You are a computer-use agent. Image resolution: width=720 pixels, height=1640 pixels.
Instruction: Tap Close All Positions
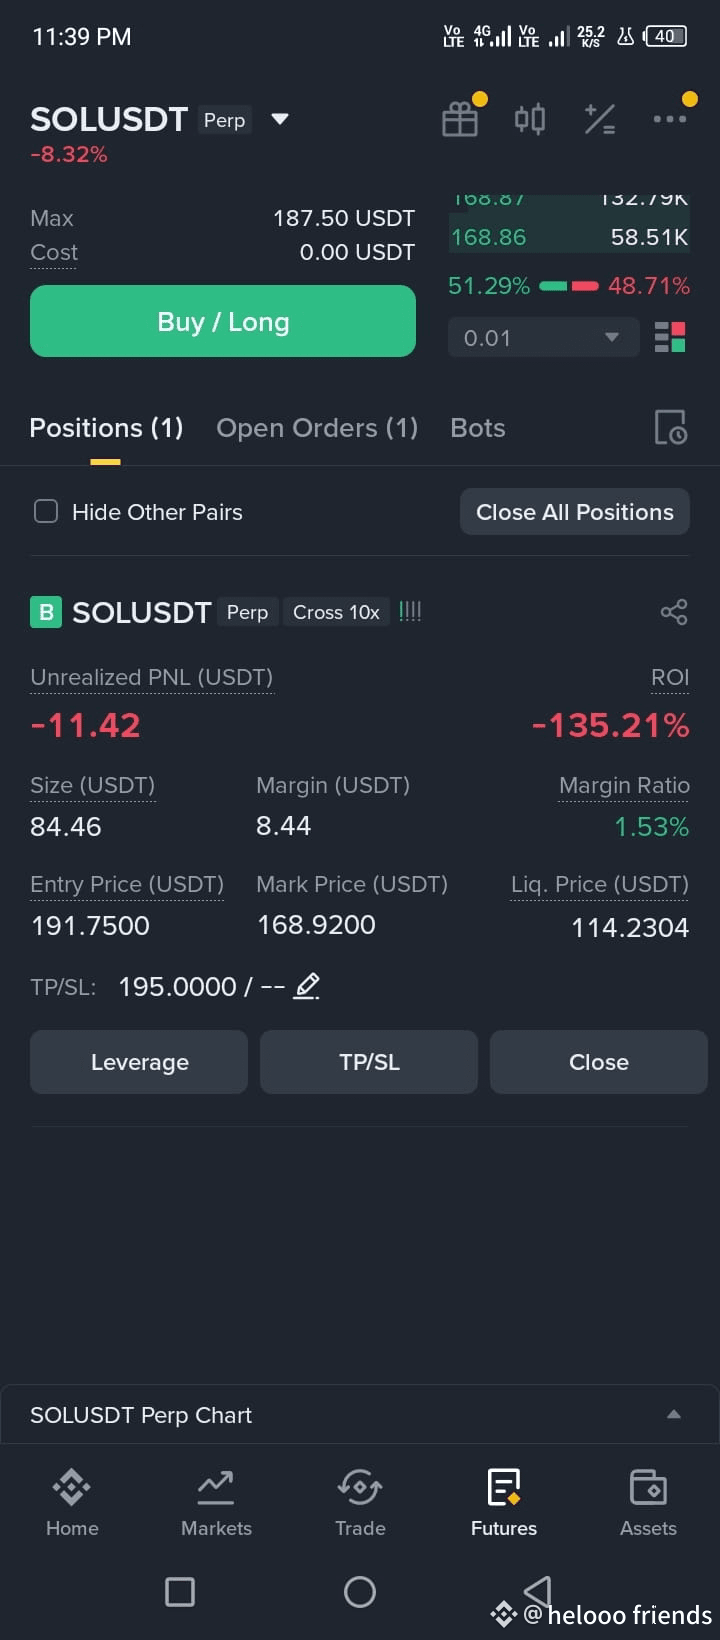click(x=575, y=512)
